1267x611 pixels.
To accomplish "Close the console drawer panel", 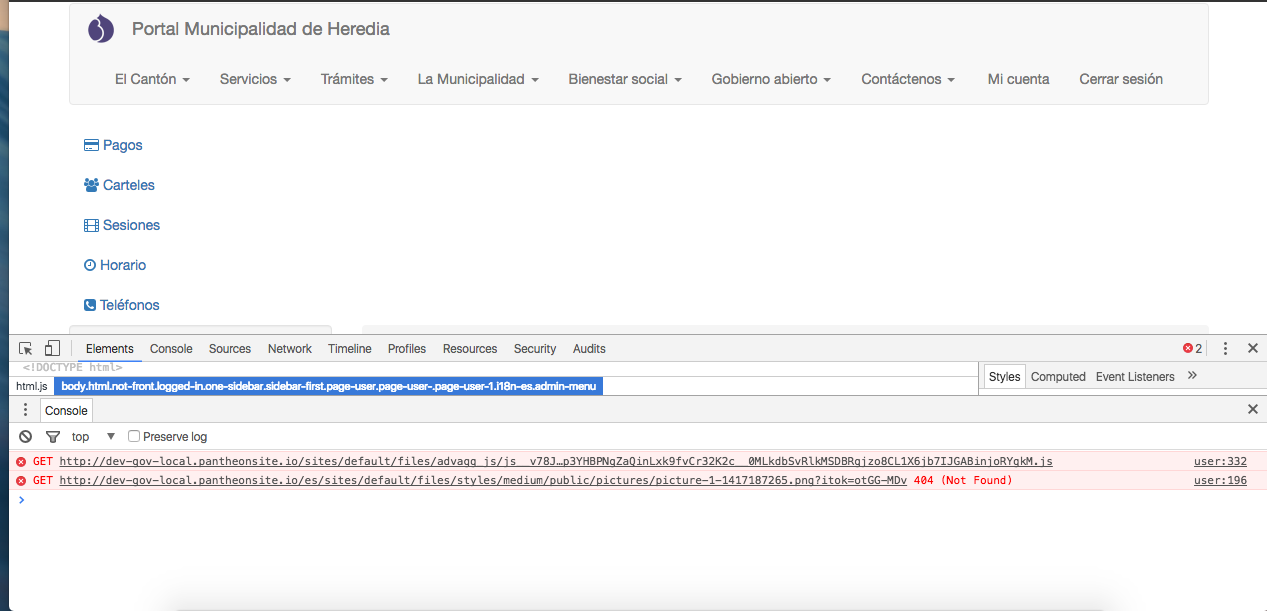I will pyautogui.click(x=1252, y=409).
